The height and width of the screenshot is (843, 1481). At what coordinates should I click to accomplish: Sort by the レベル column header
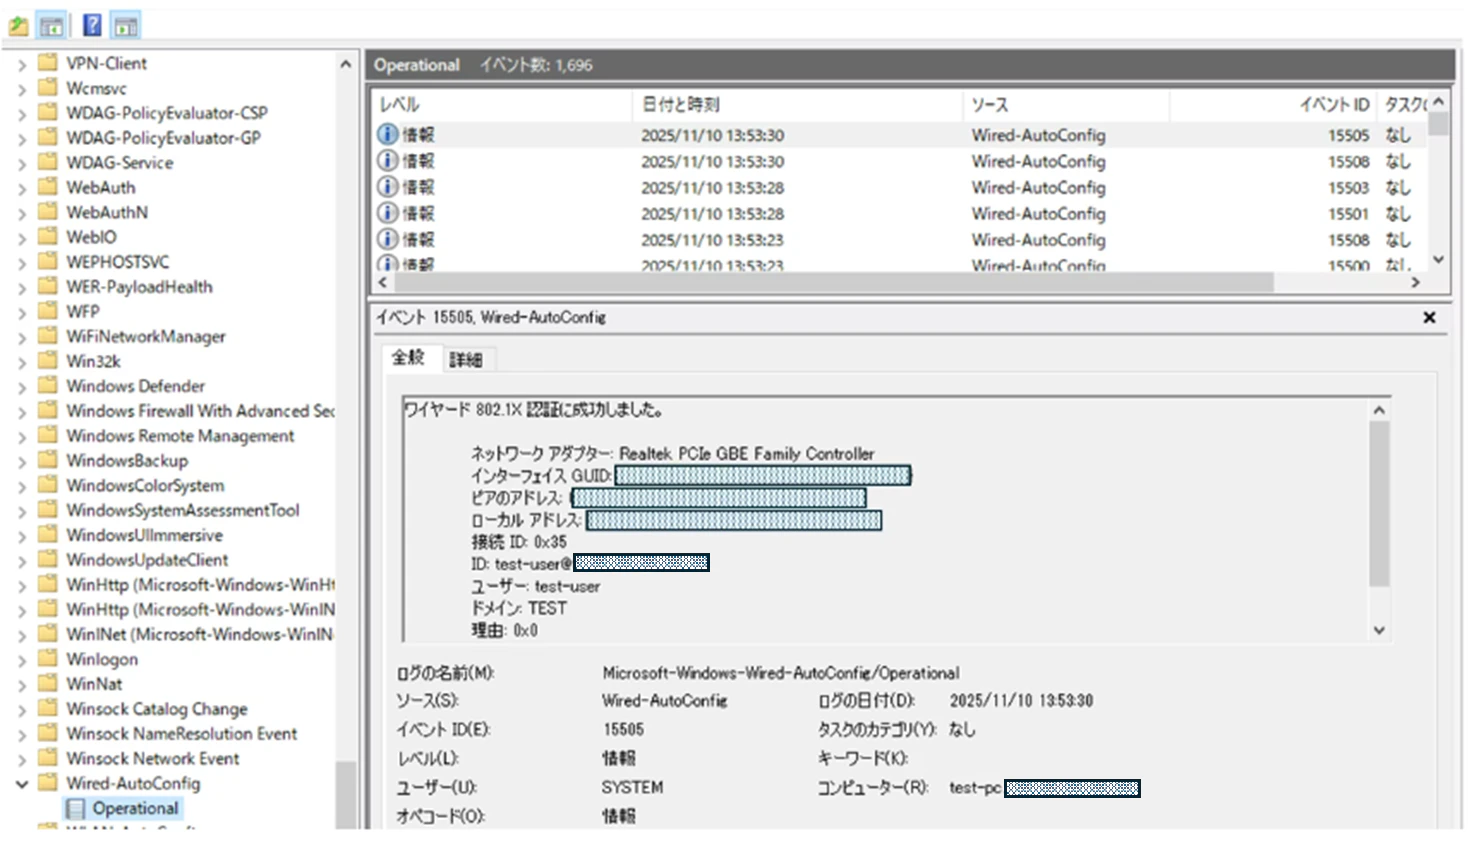[x=502, y=104]
